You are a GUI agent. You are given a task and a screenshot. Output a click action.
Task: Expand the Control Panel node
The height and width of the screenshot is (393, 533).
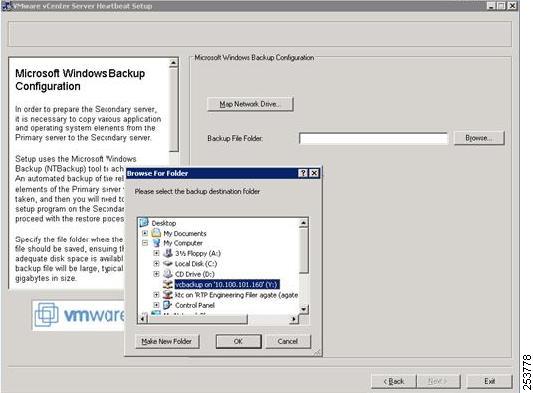click(x=156, y=305)
